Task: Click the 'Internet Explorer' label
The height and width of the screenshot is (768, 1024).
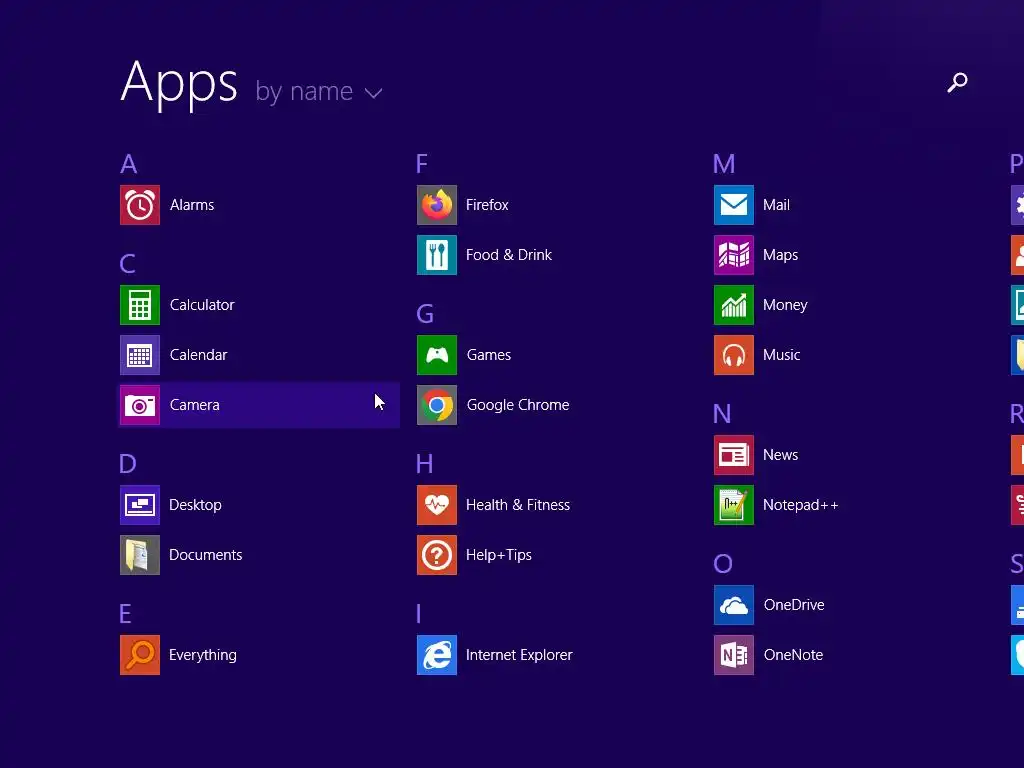Action: (519, 656)
